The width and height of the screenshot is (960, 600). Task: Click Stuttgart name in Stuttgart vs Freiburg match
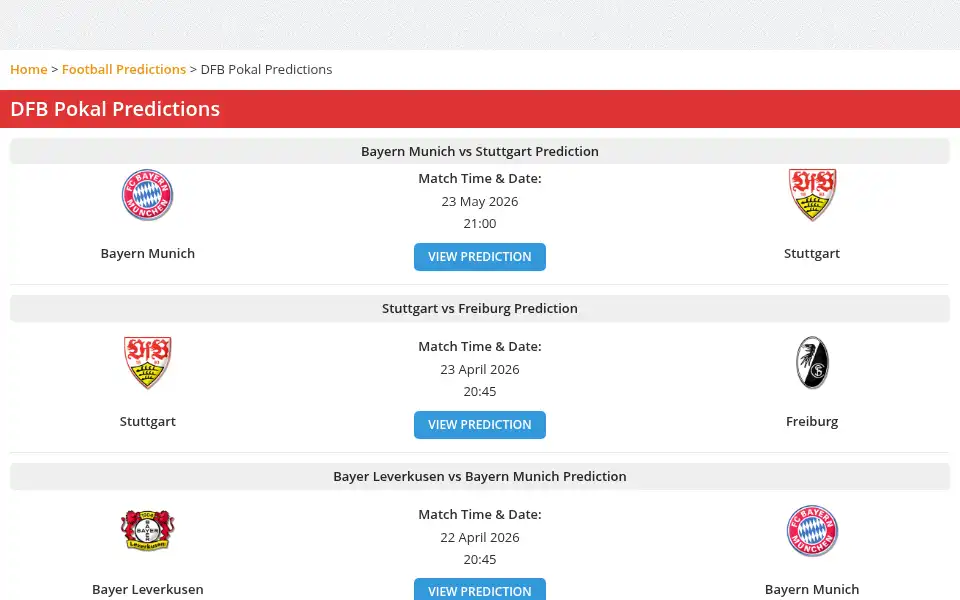coord(148,421)
